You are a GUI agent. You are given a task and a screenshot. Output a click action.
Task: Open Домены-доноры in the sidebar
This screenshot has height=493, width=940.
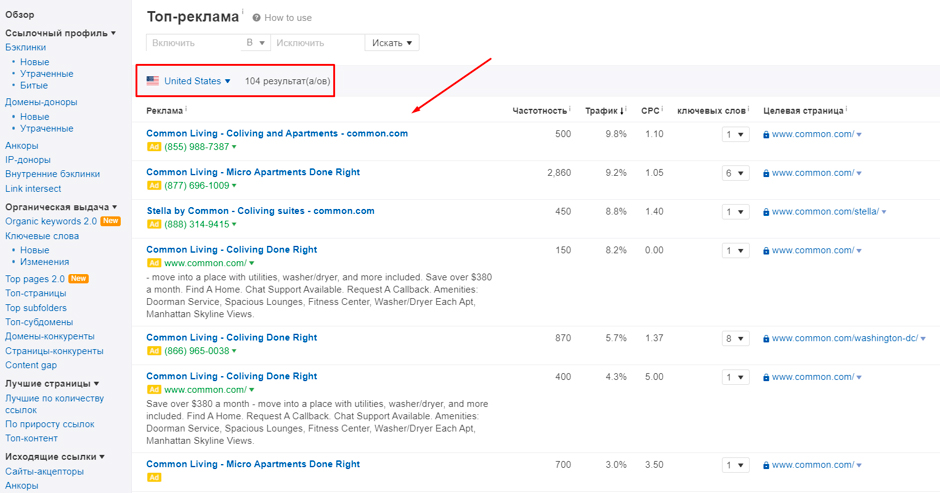(x=41, y=102)
